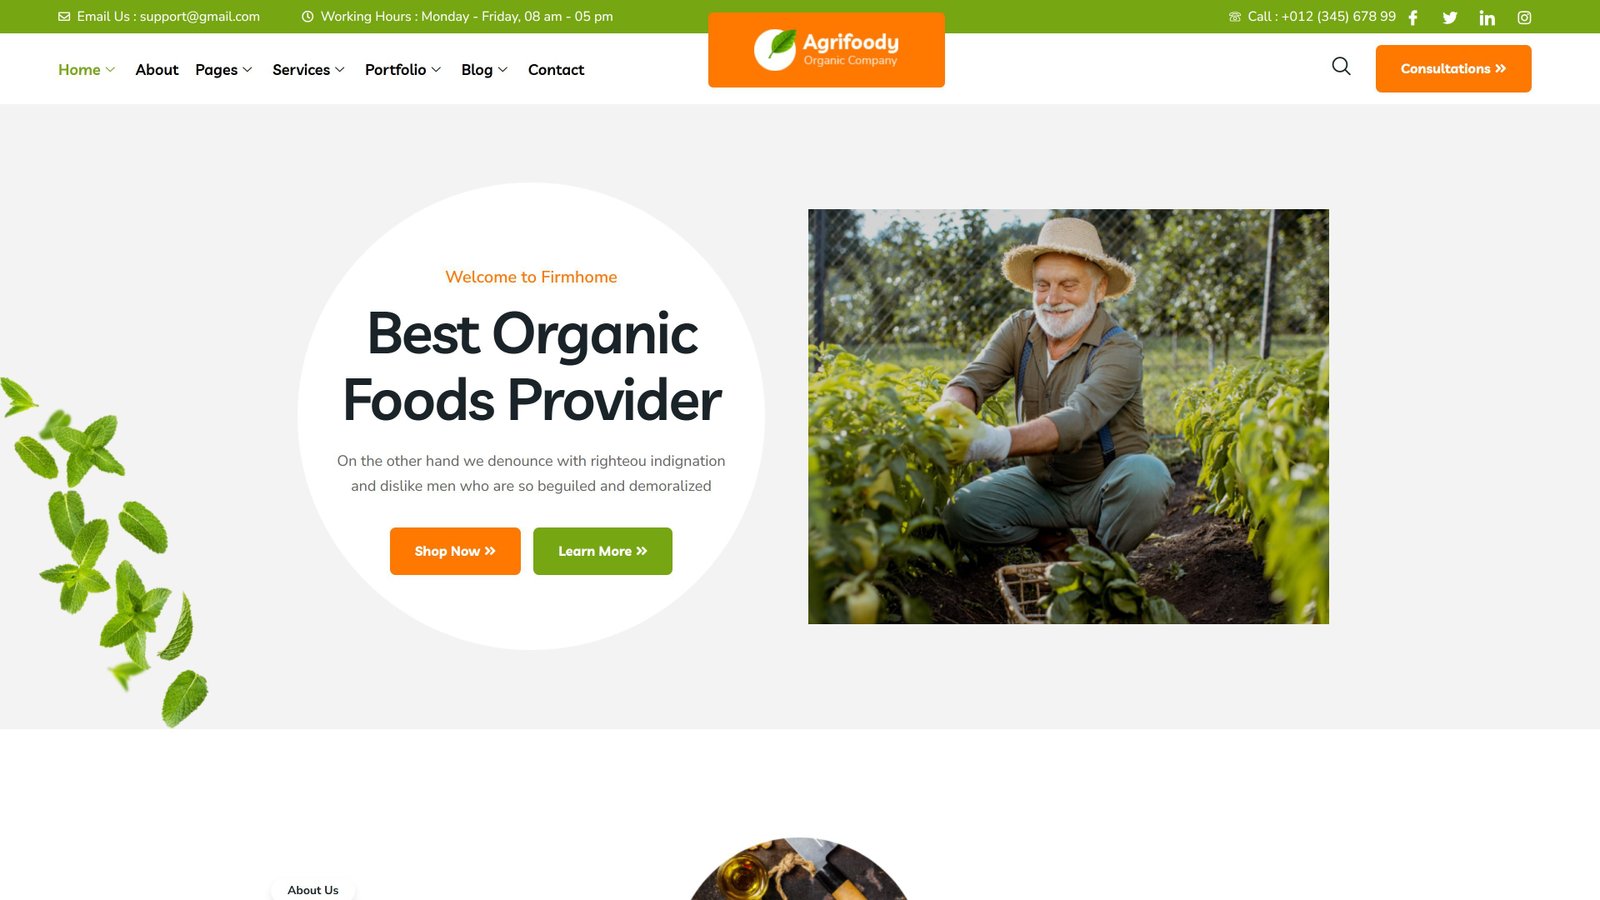
Task: Click the Shop Now button
Action: [x=455, y=551]
